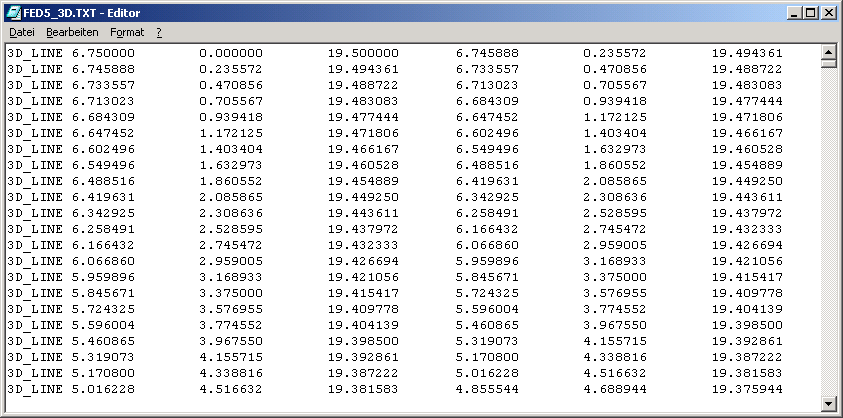The image size is (843, 418).
Task: Maximize the Editor window
Action: tap(810, 12)
